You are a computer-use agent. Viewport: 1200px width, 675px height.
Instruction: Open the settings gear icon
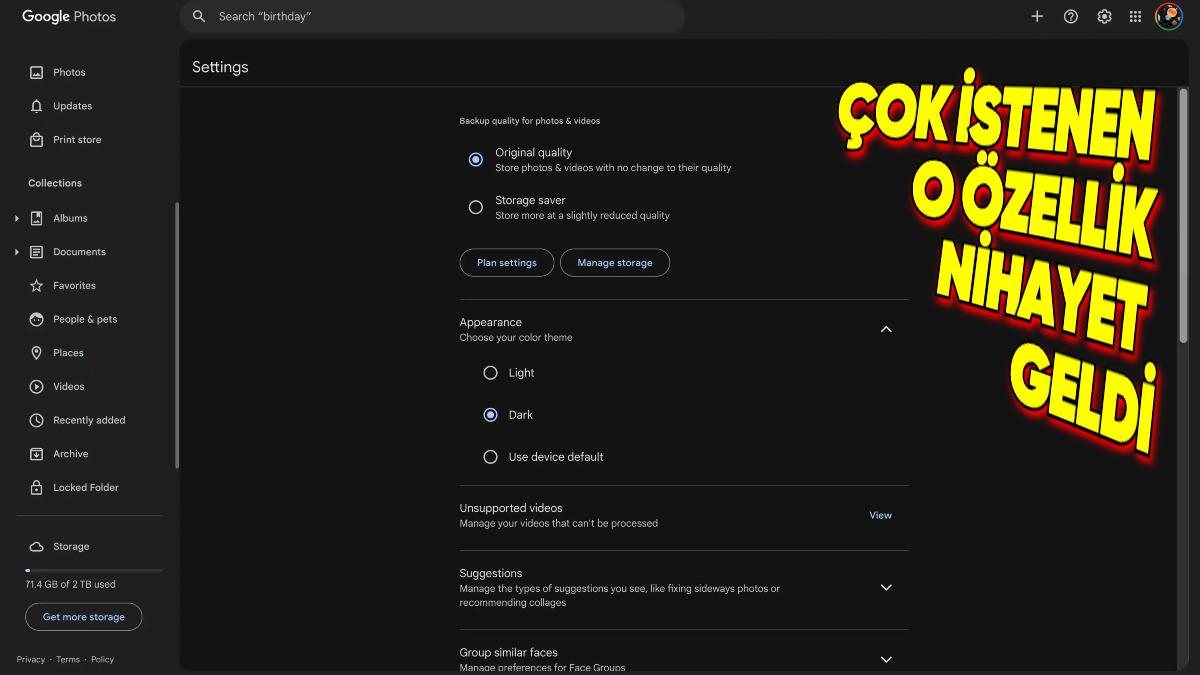point(1104,16)
